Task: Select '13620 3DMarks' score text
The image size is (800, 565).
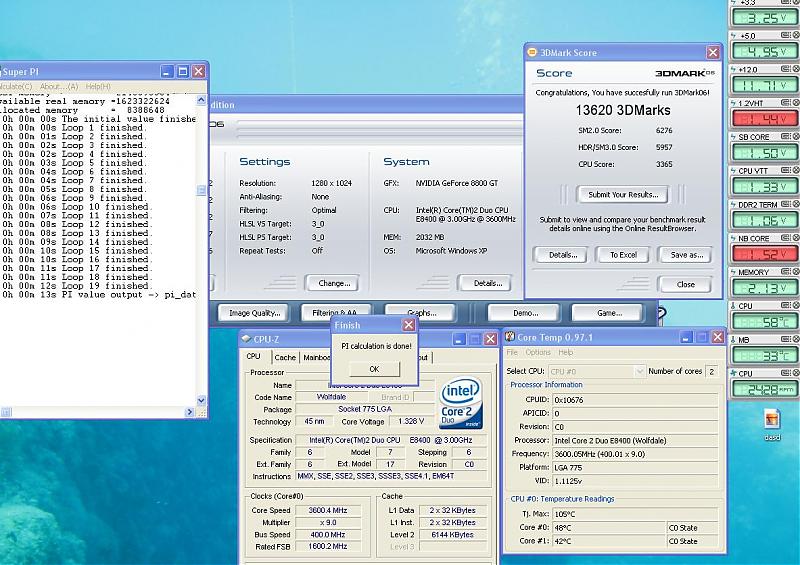Action: pyautogui.click(x=623, y=110)
